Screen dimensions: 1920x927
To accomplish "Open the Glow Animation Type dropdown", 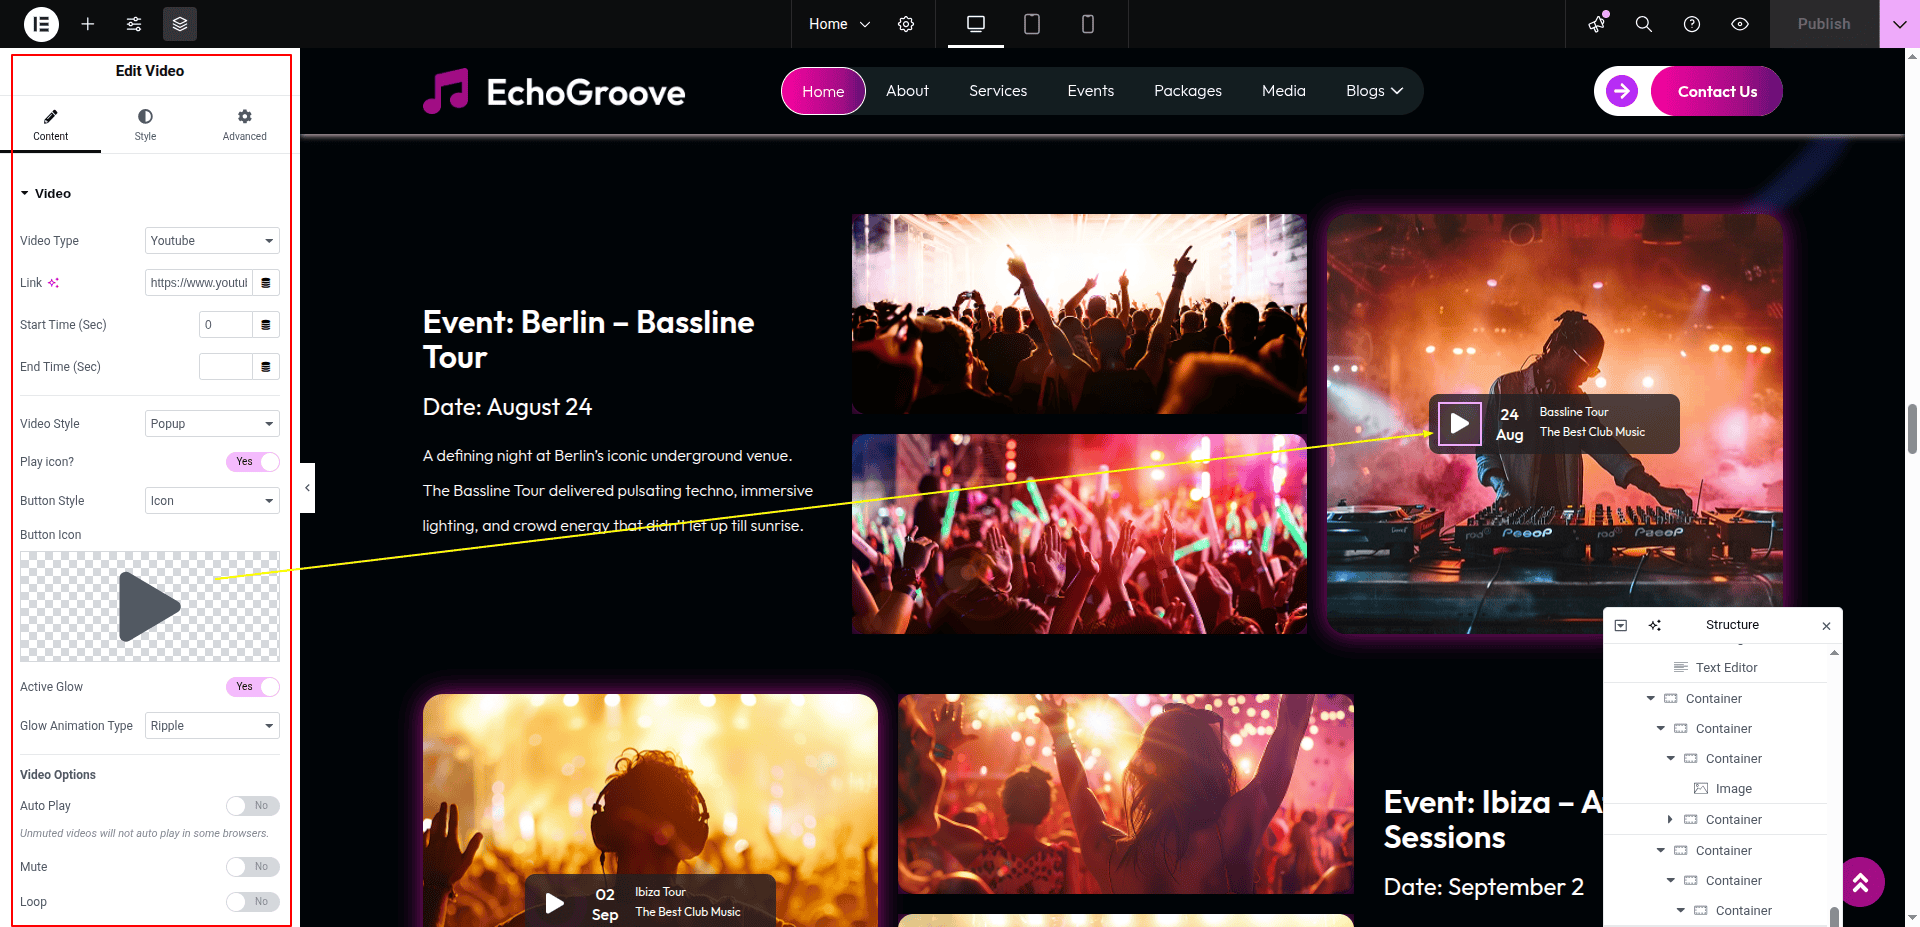I will (x=211, y=726).
